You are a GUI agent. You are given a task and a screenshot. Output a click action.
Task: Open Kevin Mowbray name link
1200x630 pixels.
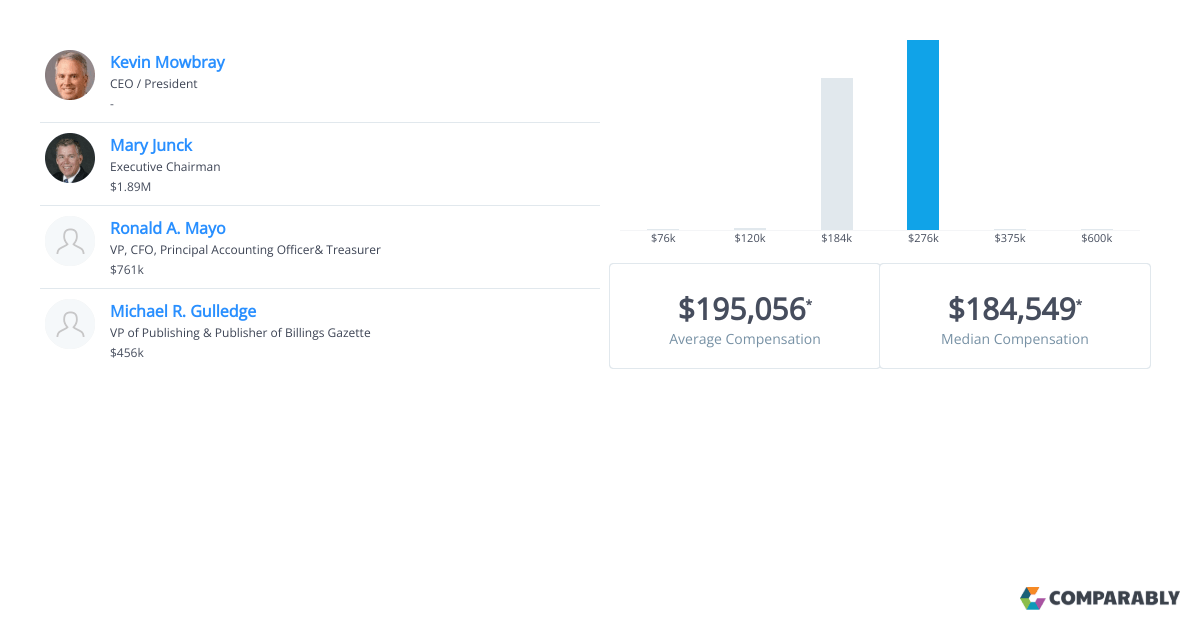pos(167,62)
